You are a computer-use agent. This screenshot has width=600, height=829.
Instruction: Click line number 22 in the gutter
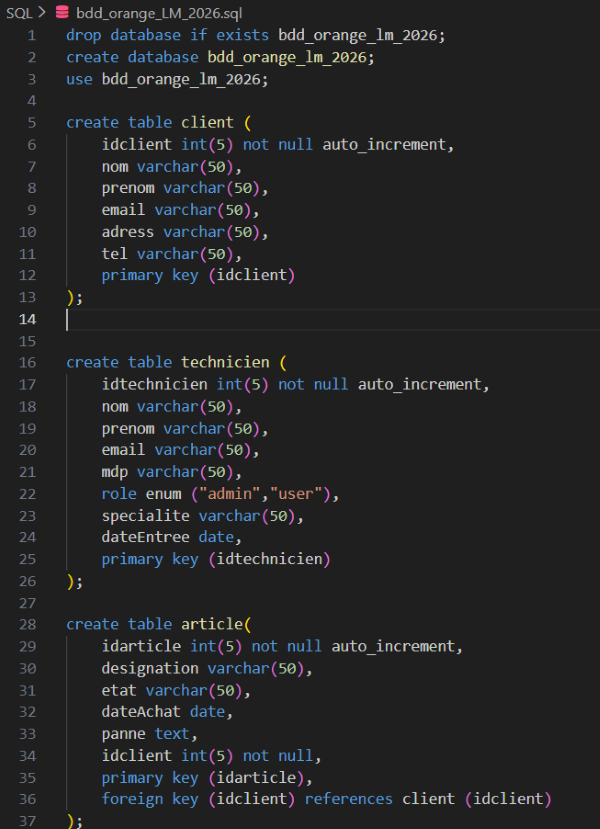tap(27, 494)
